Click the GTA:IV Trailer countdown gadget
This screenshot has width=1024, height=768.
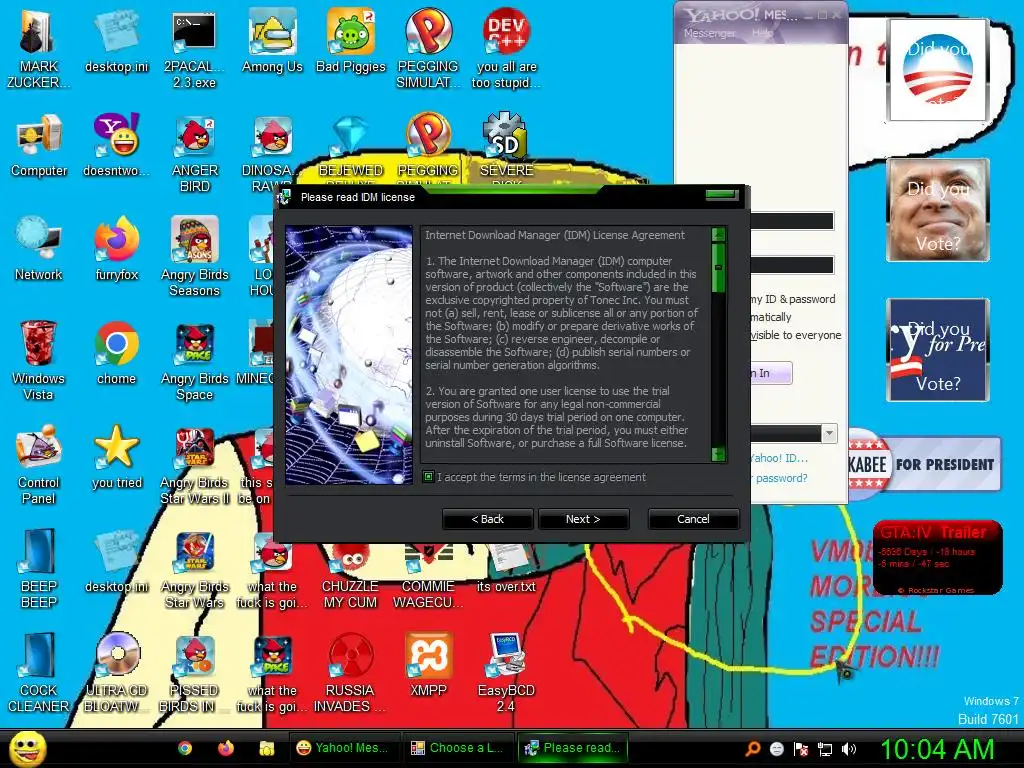tap(938, 558)
